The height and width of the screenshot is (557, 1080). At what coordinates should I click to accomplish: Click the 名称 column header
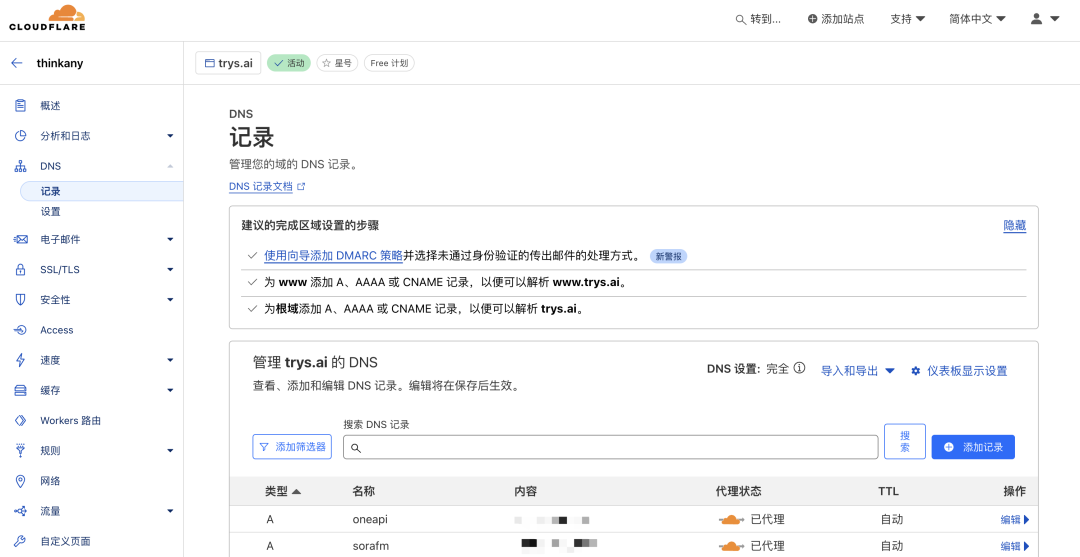364,491
